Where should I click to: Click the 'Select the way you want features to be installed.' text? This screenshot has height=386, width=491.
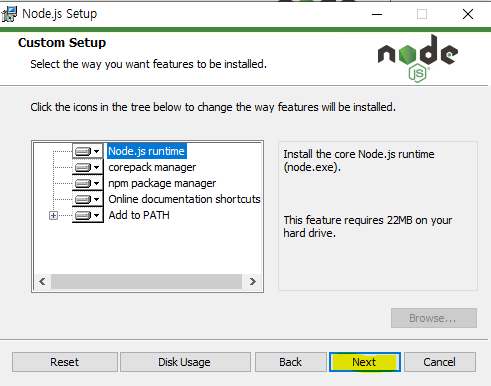click(x=149, y=64)
